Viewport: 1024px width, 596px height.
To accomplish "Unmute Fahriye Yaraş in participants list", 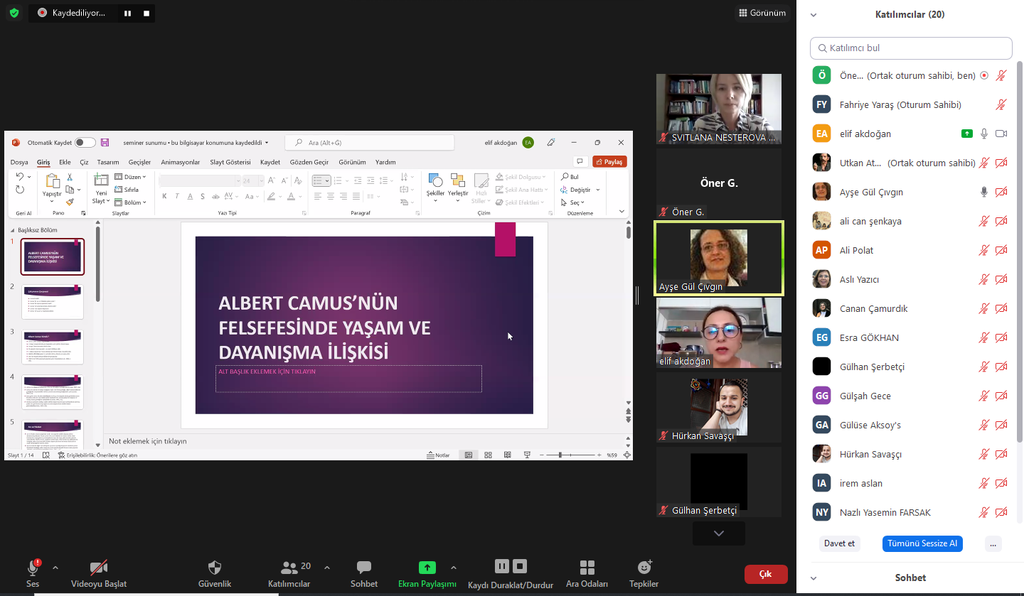I will [x=1001, y=104].
